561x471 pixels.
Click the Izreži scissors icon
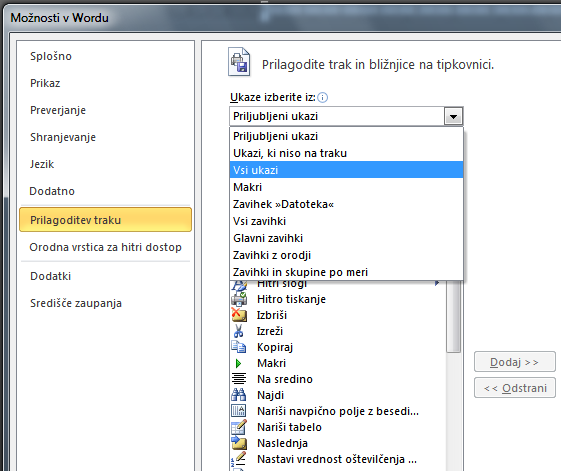click(x=239, y=331)
